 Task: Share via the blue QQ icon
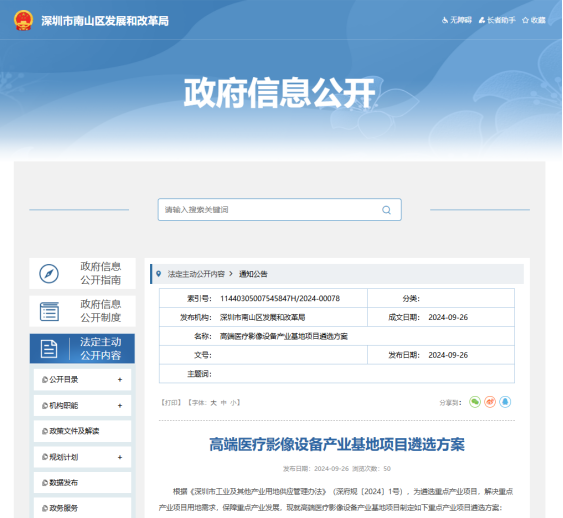[x=505, y=402]
